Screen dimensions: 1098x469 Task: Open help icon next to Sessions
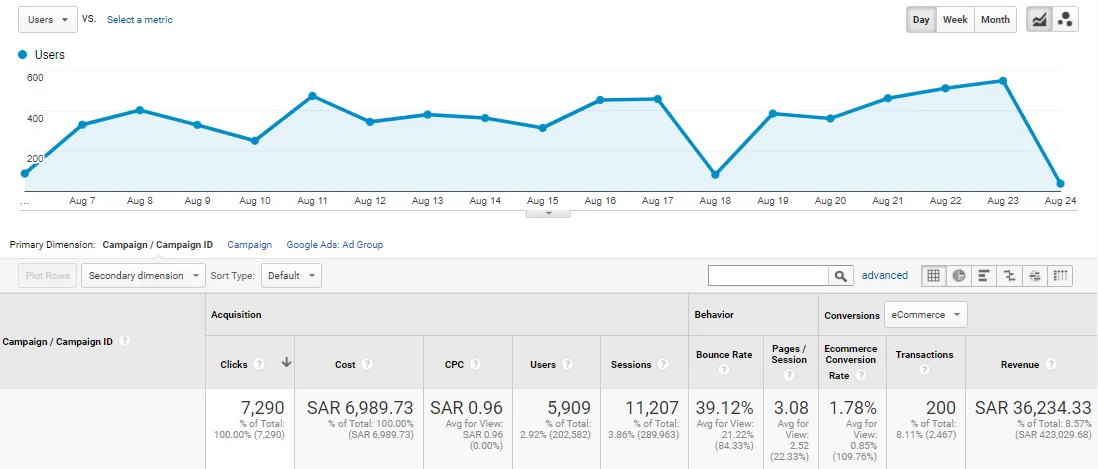pos(662,364)
